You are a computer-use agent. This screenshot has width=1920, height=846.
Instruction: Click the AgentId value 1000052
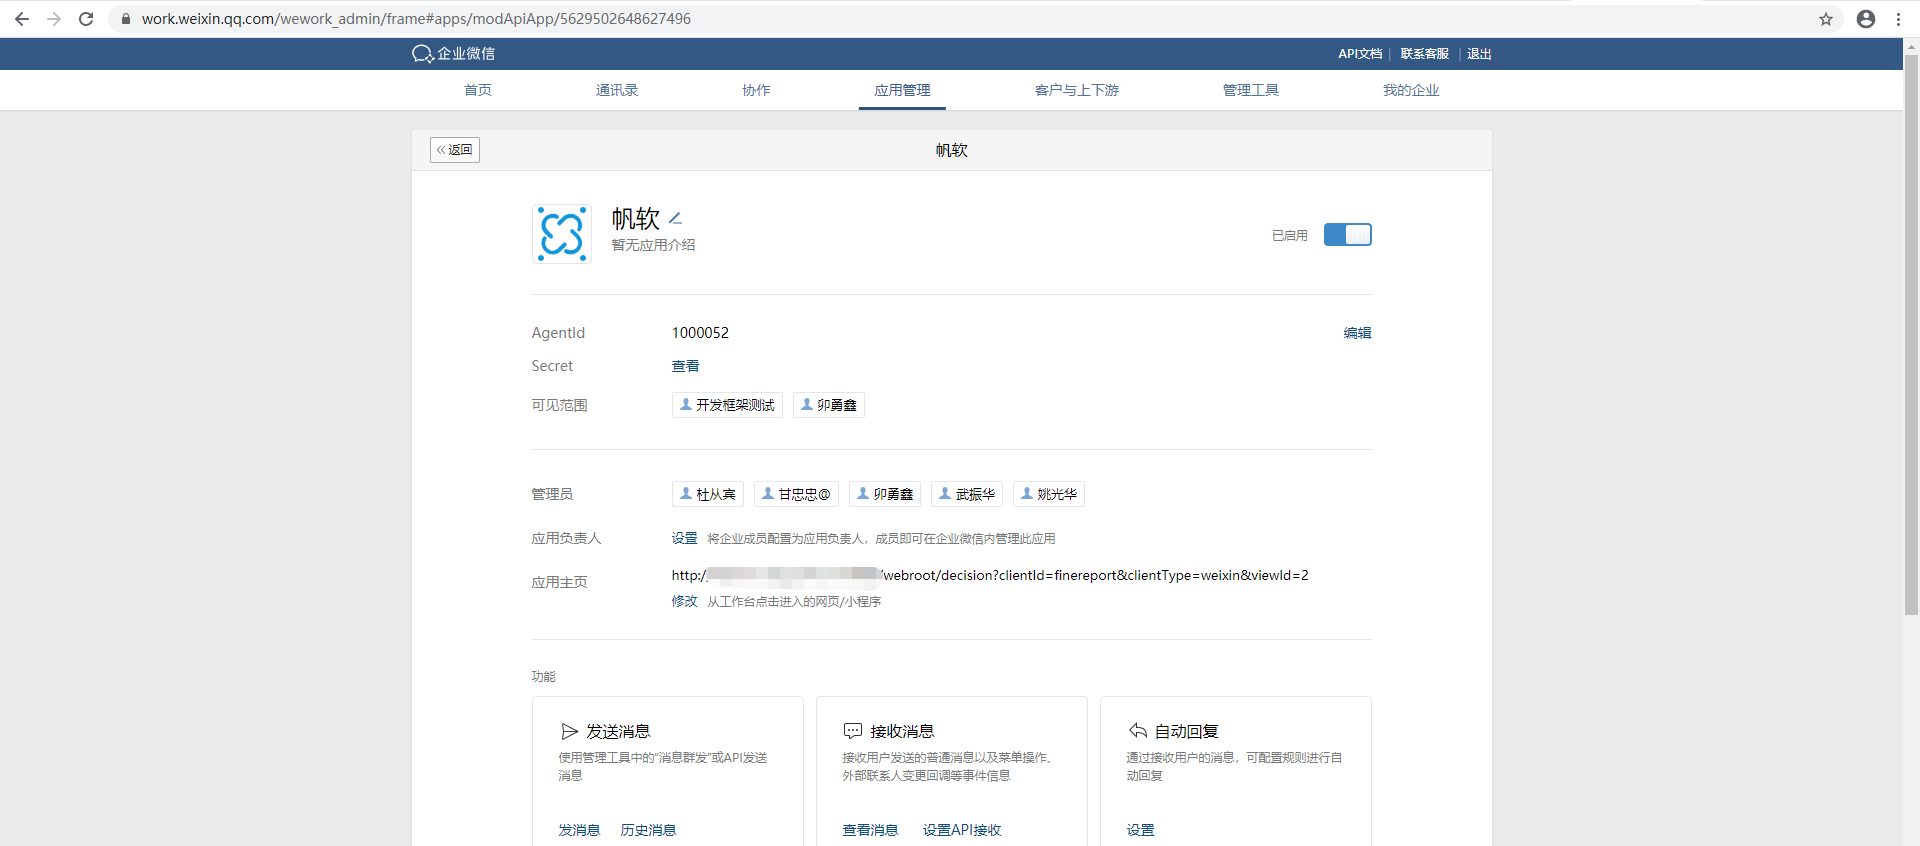click(x=700, y=333)
